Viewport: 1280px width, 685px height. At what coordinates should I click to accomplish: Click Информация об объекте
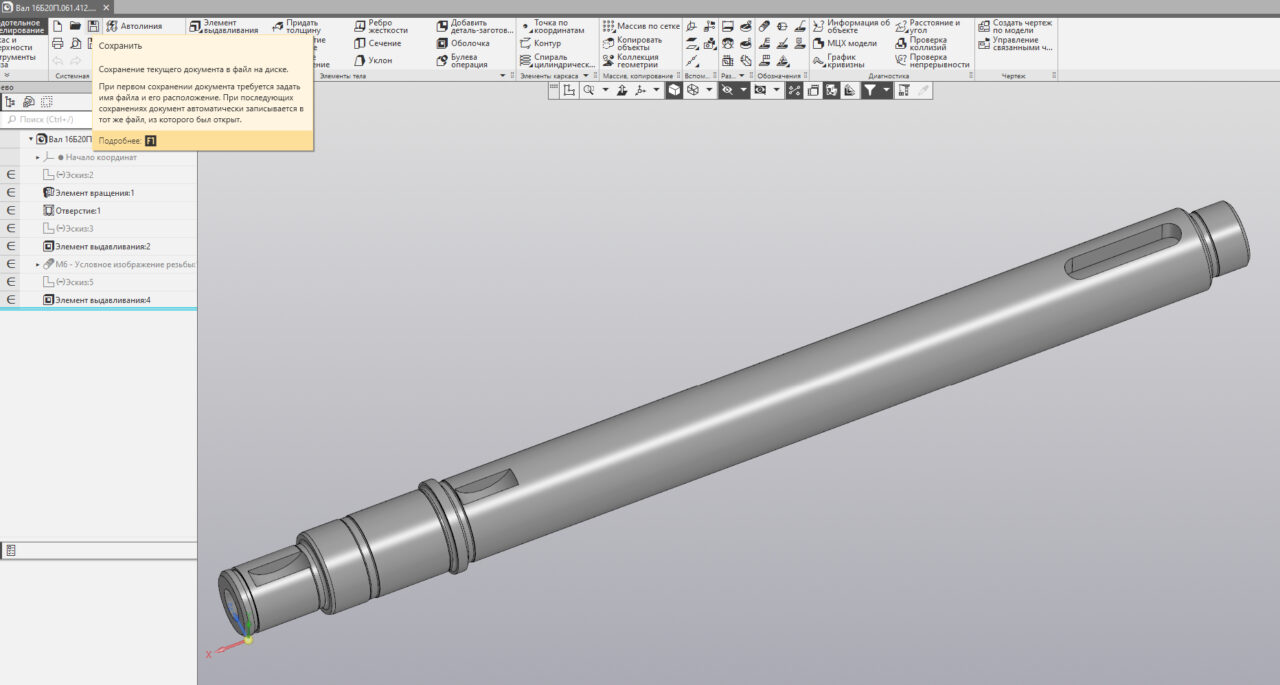851,26
